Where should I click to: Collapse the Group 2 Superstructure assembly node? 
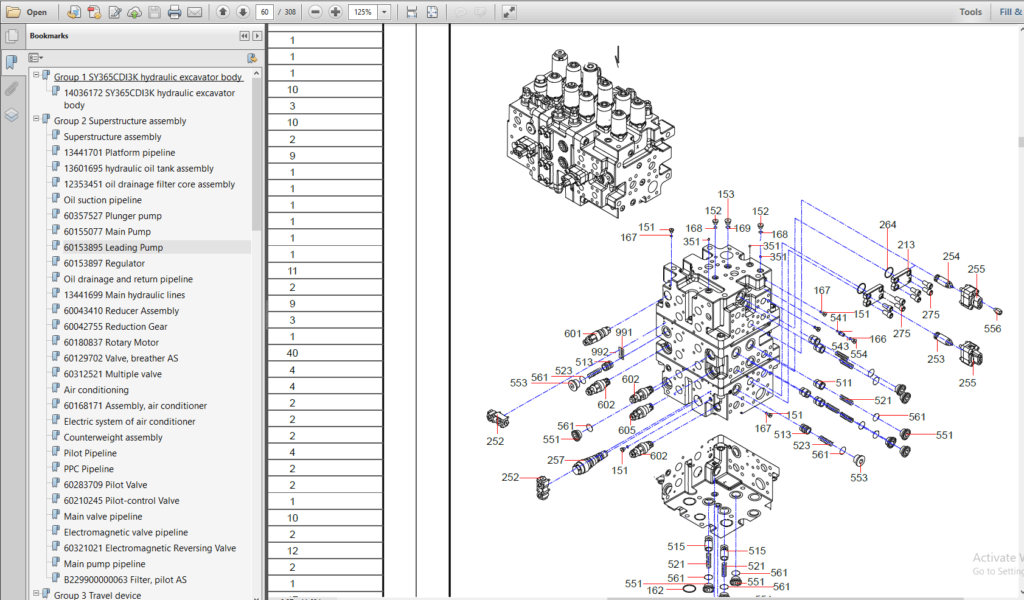37,119
